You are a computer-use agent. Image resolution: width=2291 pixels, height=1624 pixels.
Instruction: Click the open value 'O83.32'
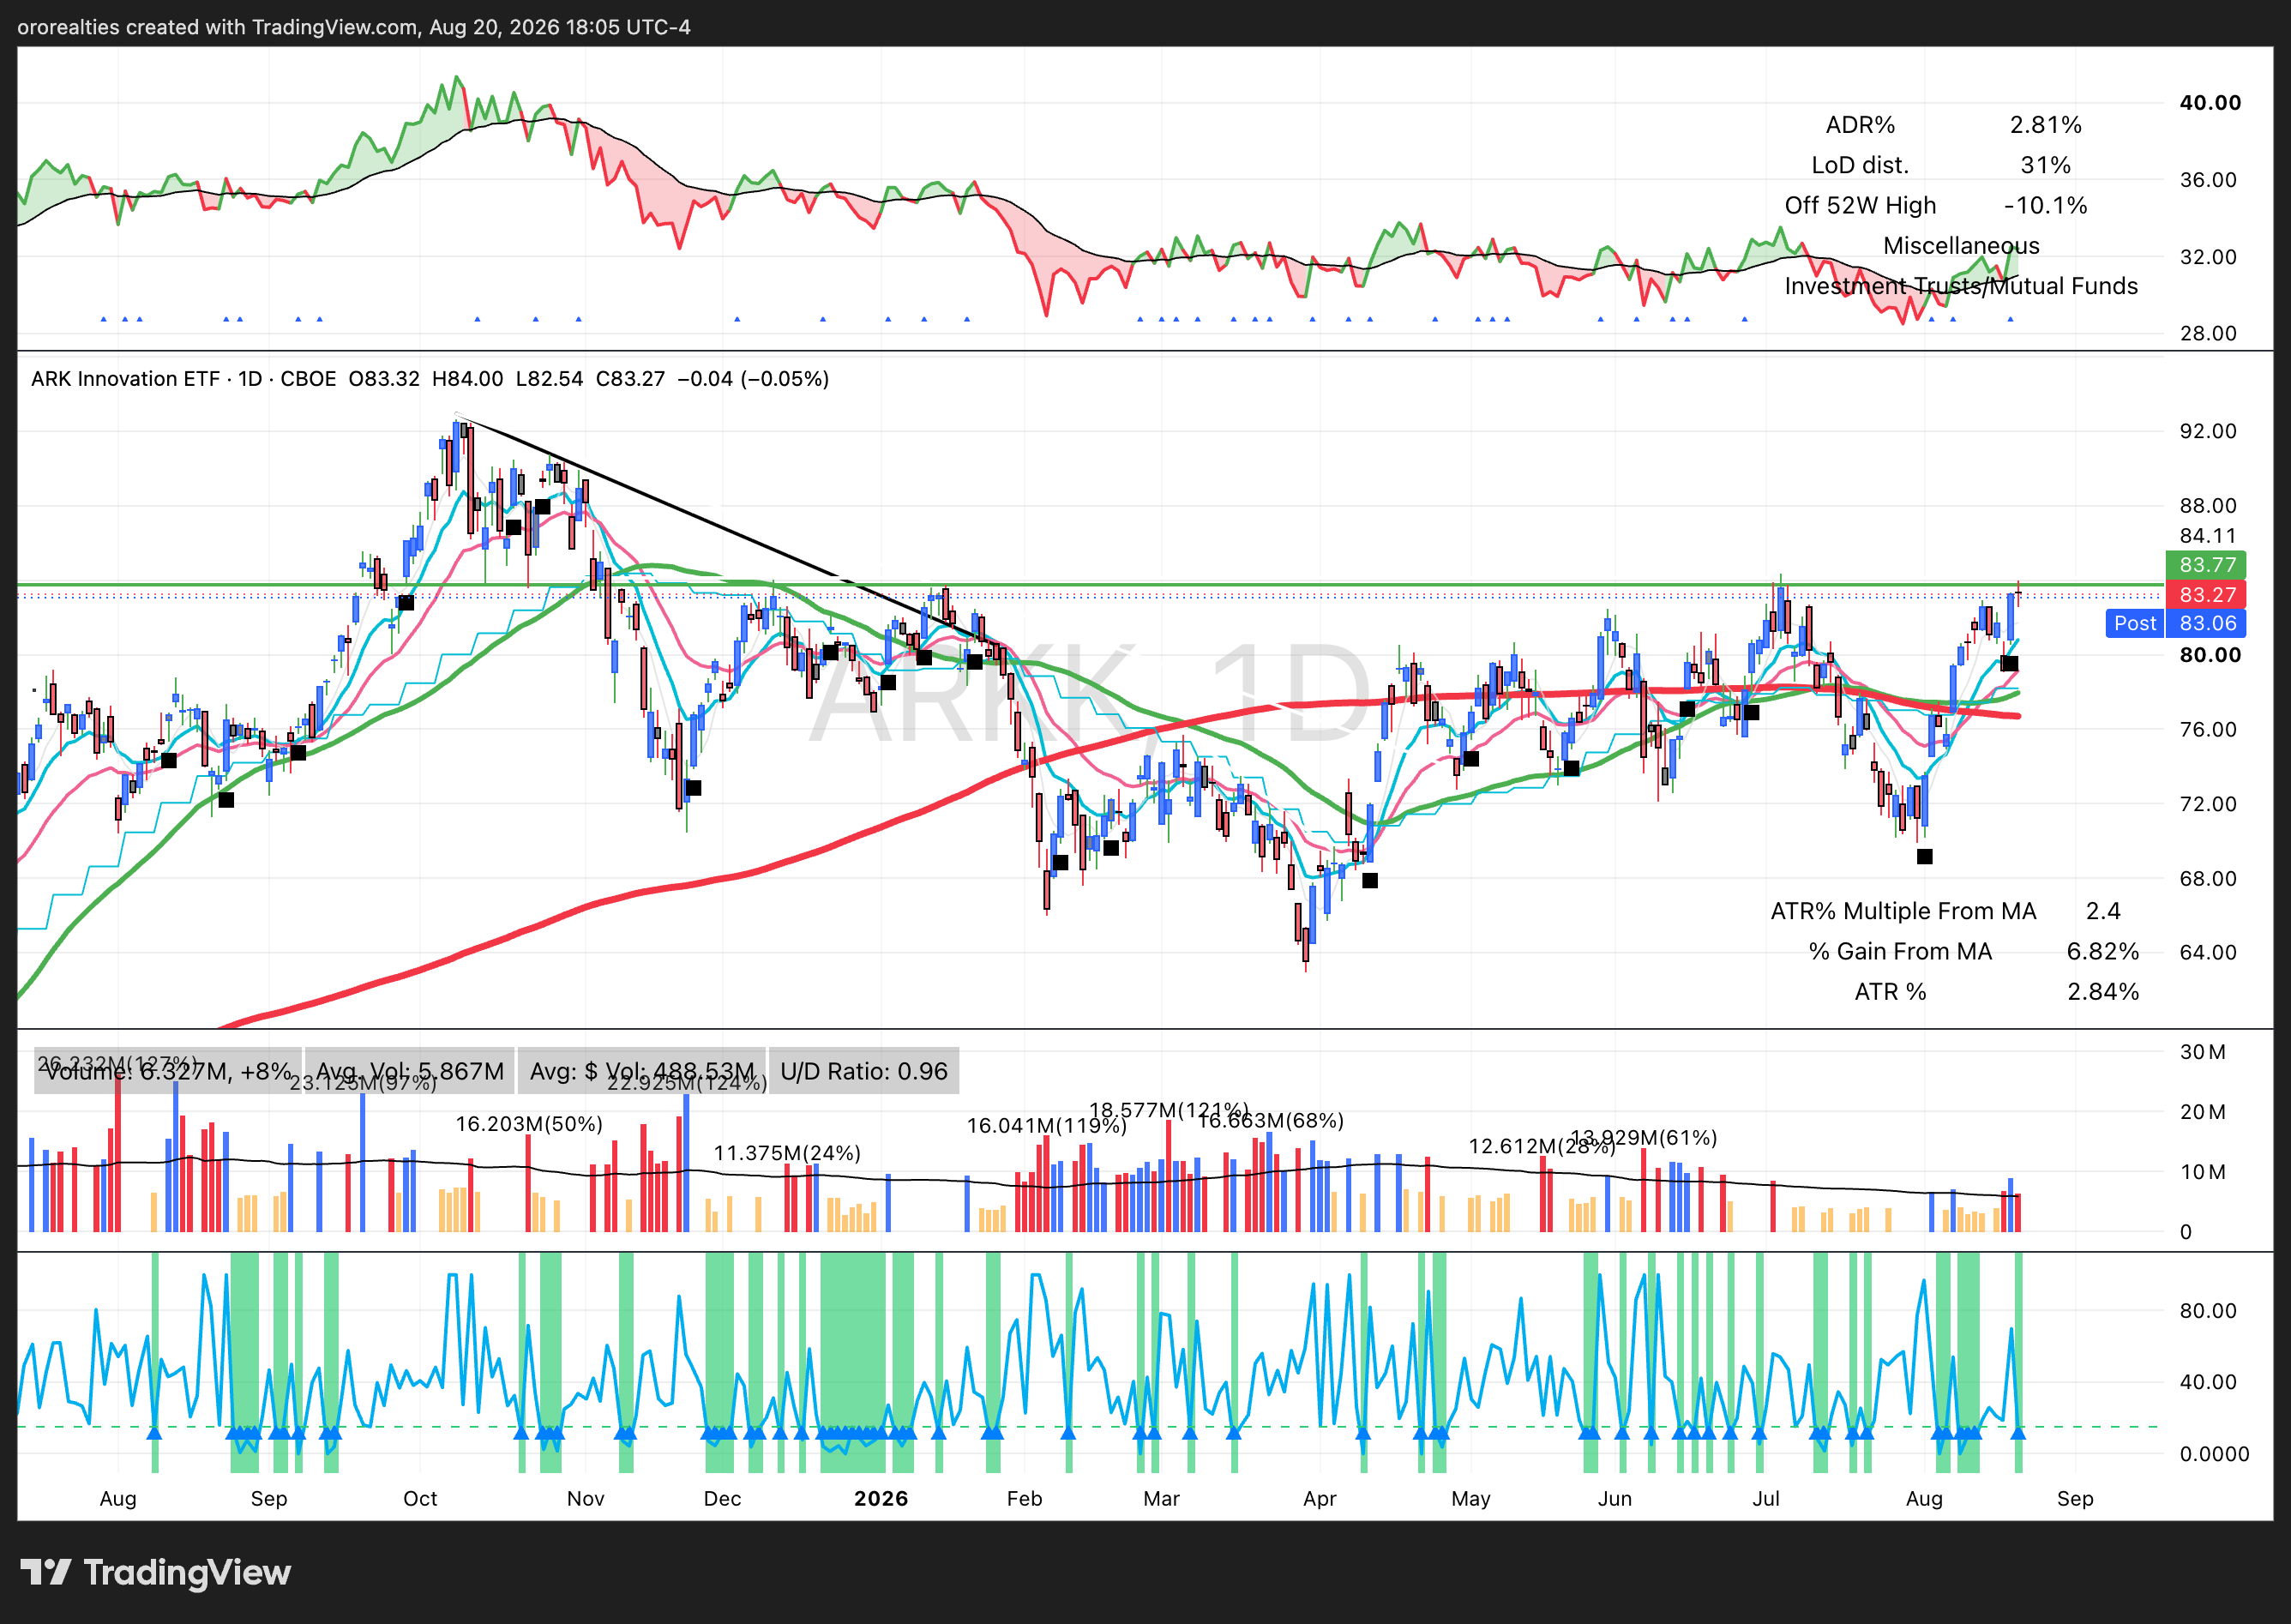click(x=384, y=379)
